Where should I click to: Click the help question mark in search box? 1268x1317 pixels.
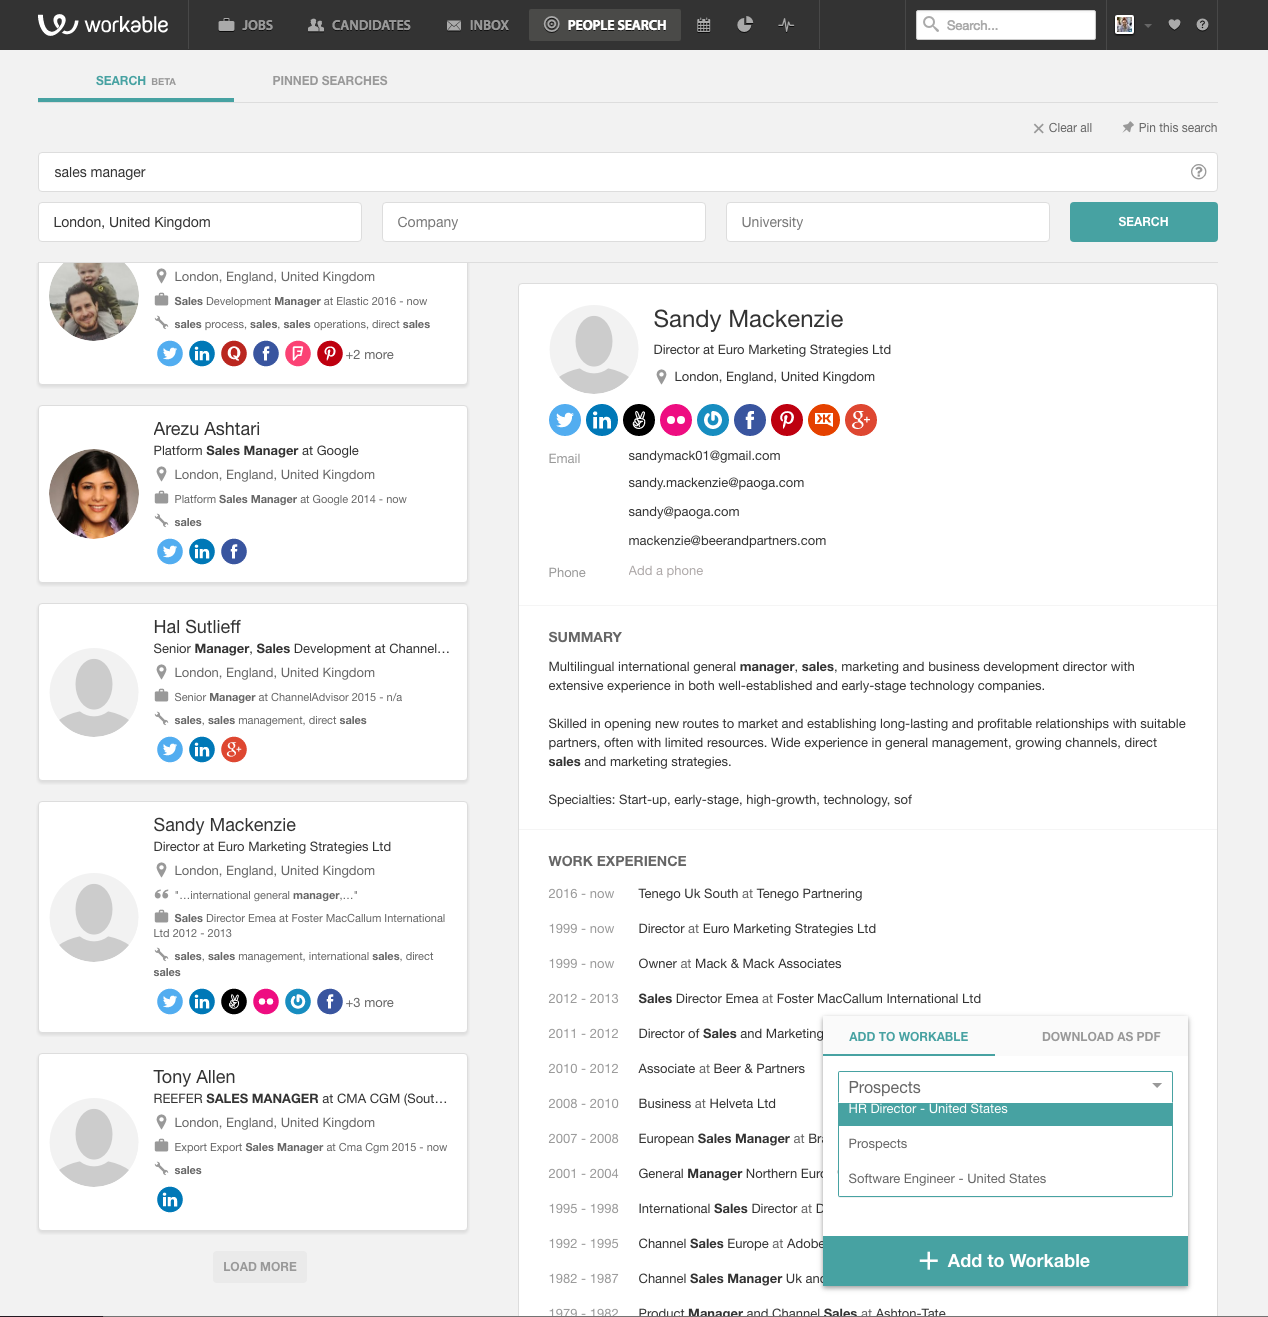coord(1198,172)
